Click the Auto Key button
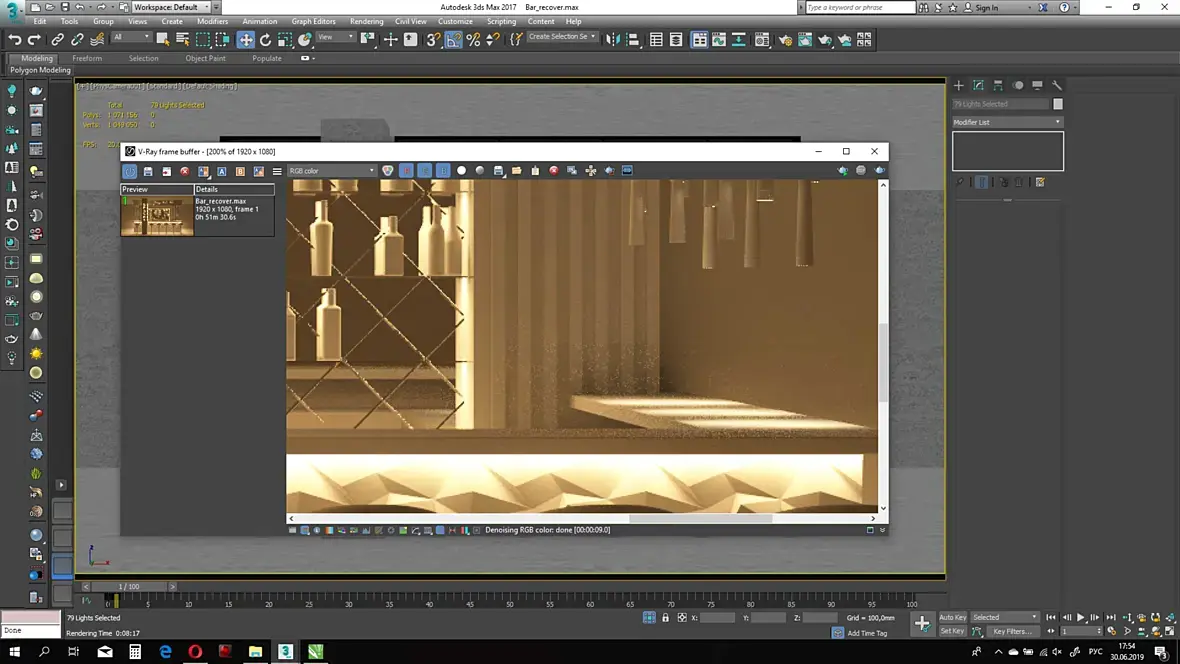Viewport: 1180px width, 664px height. point(952,617)
